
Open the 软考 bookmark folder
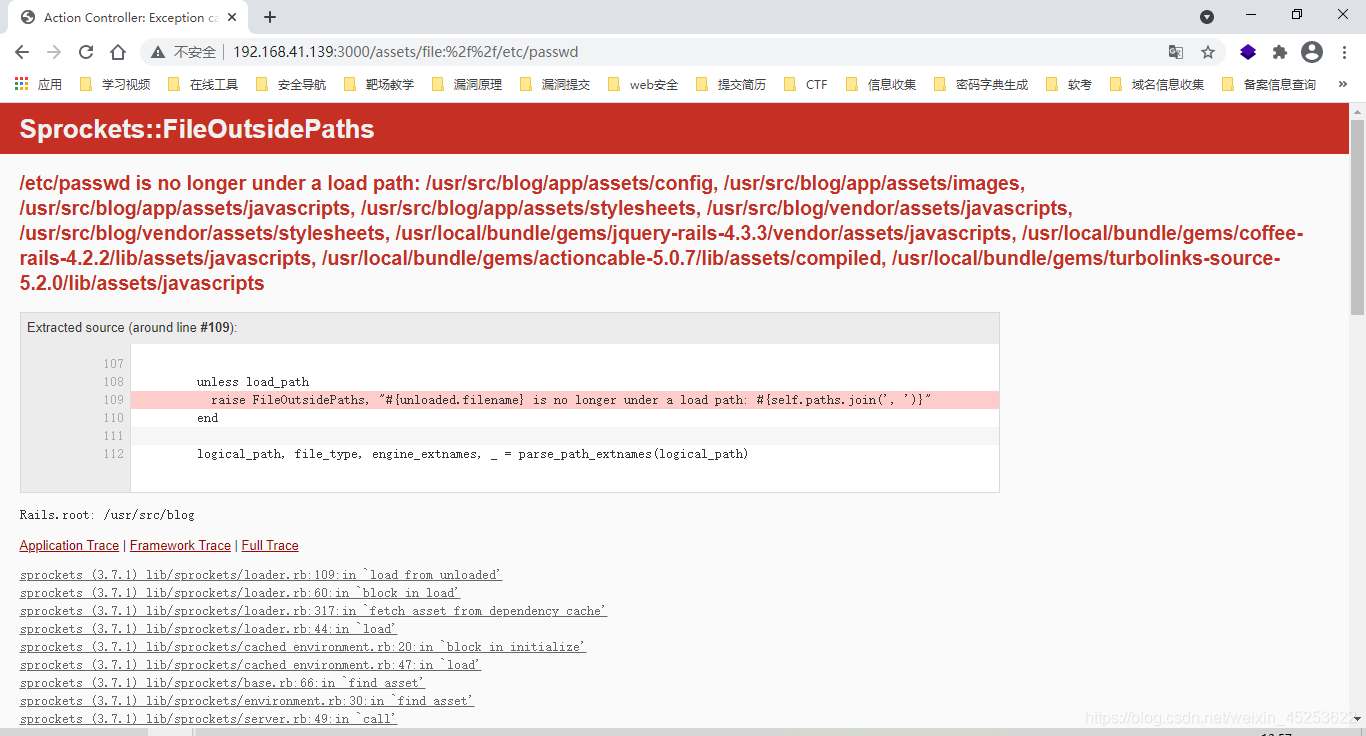pyautogui.click(x=1069, y=84)
